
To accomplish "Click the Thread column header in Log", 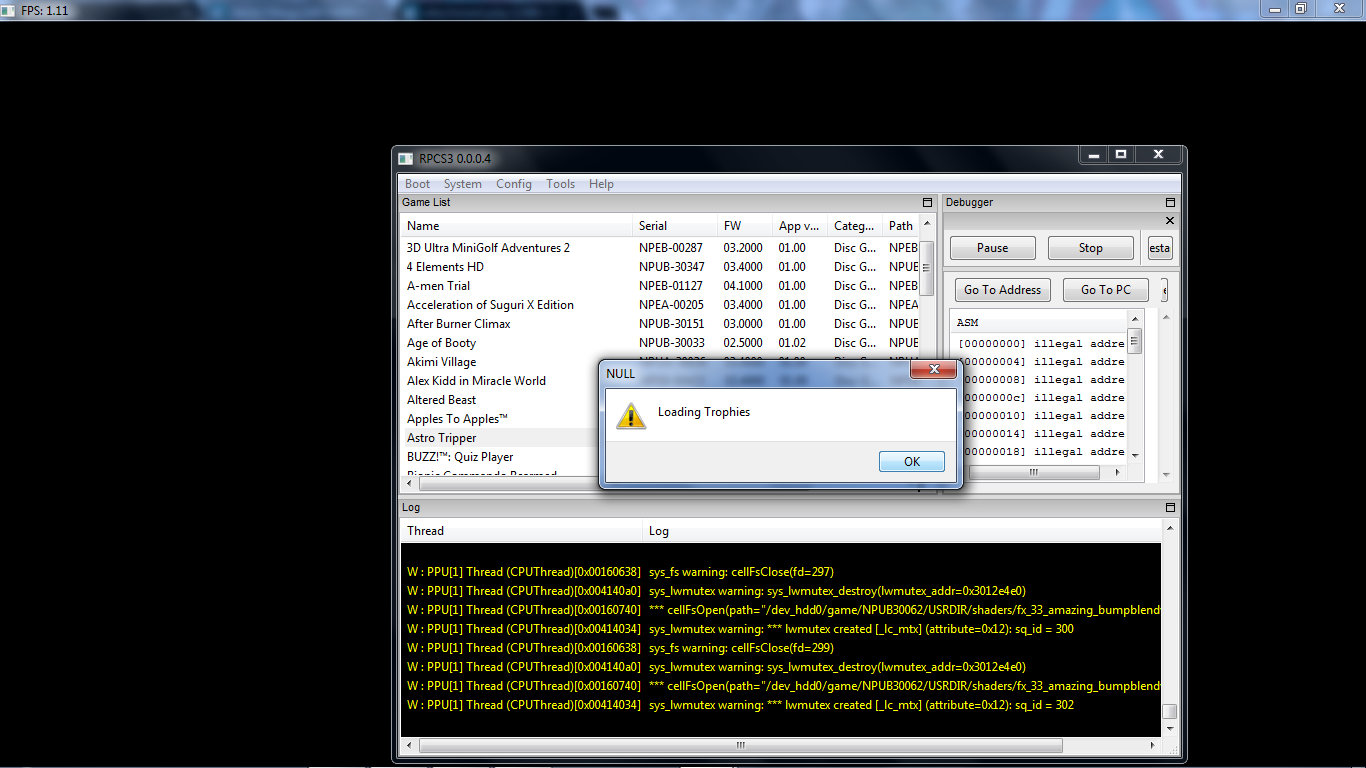I will (x=521, y=531).
